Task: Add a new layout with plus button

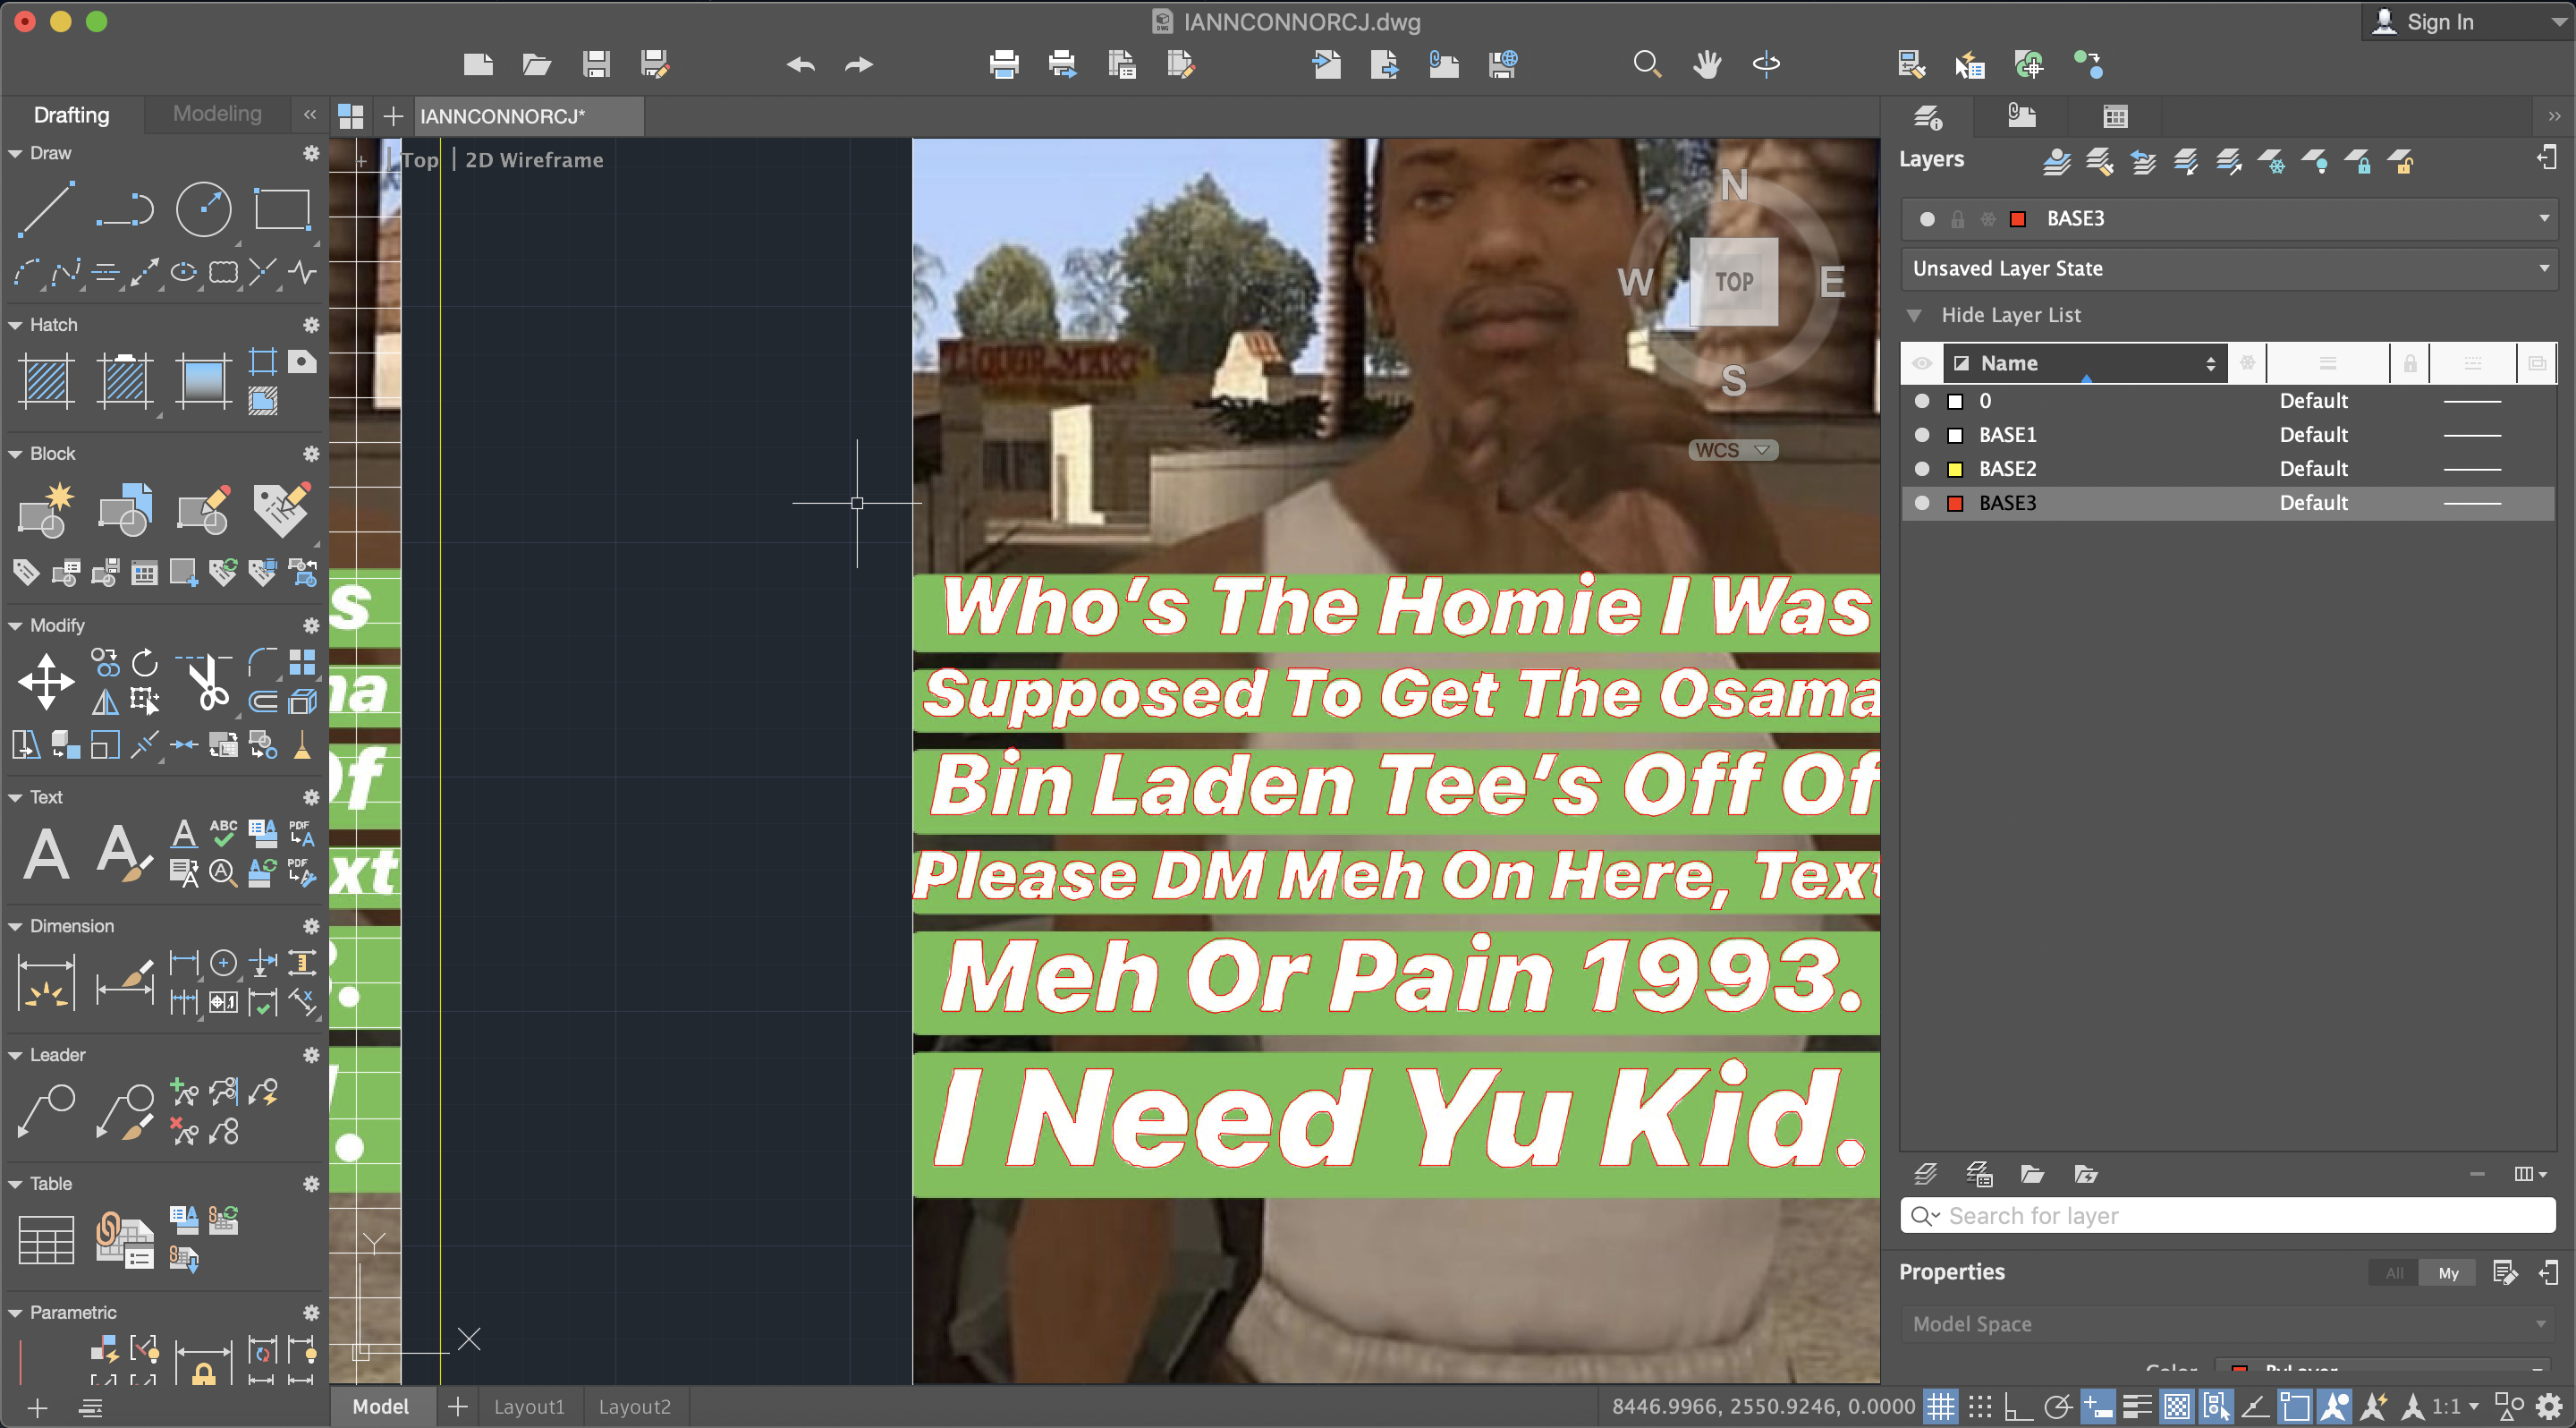Action: click(x=457, y=1407)
